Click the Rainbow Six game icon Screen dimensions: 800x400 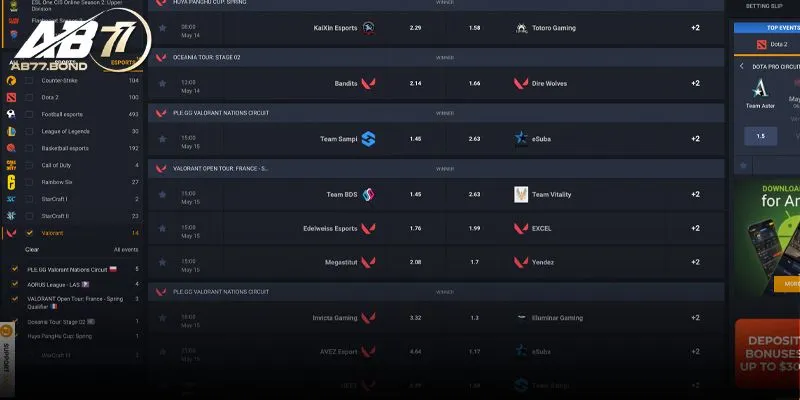click(11, 182)
